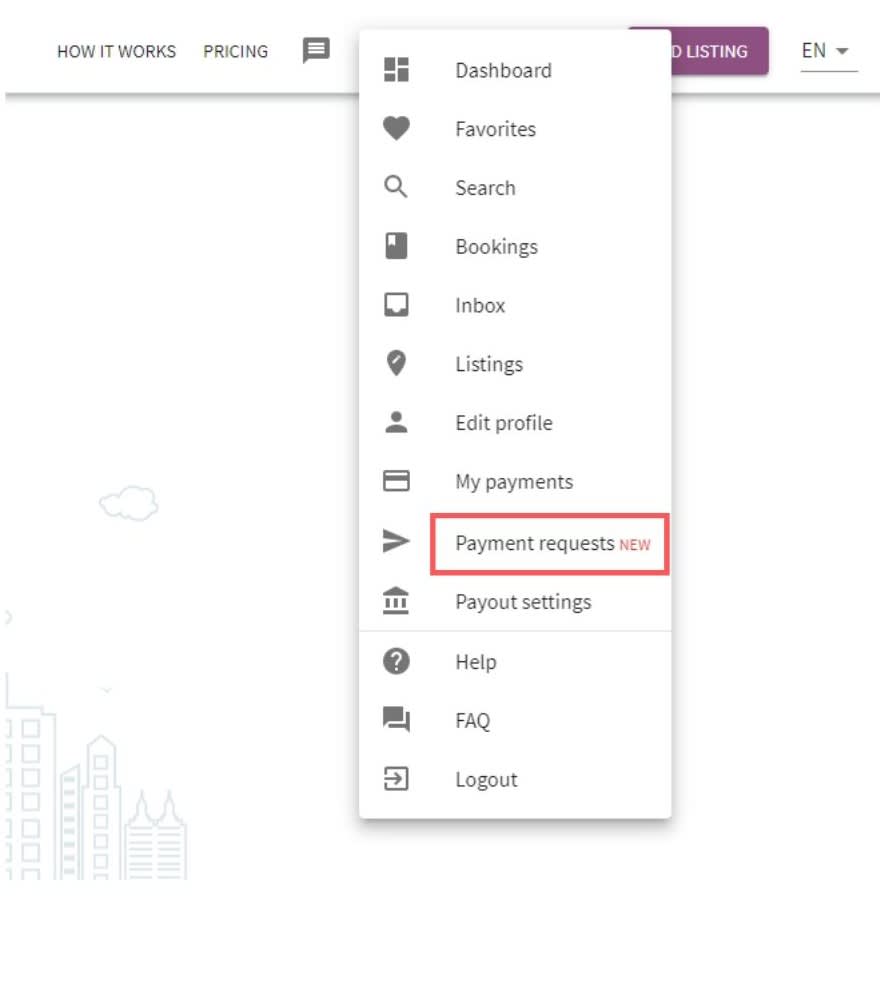The height and width of the screenshot is (987, 880).
Task: Click the My payments card icon
Action: pyautogui.click(x=396, y=481)
